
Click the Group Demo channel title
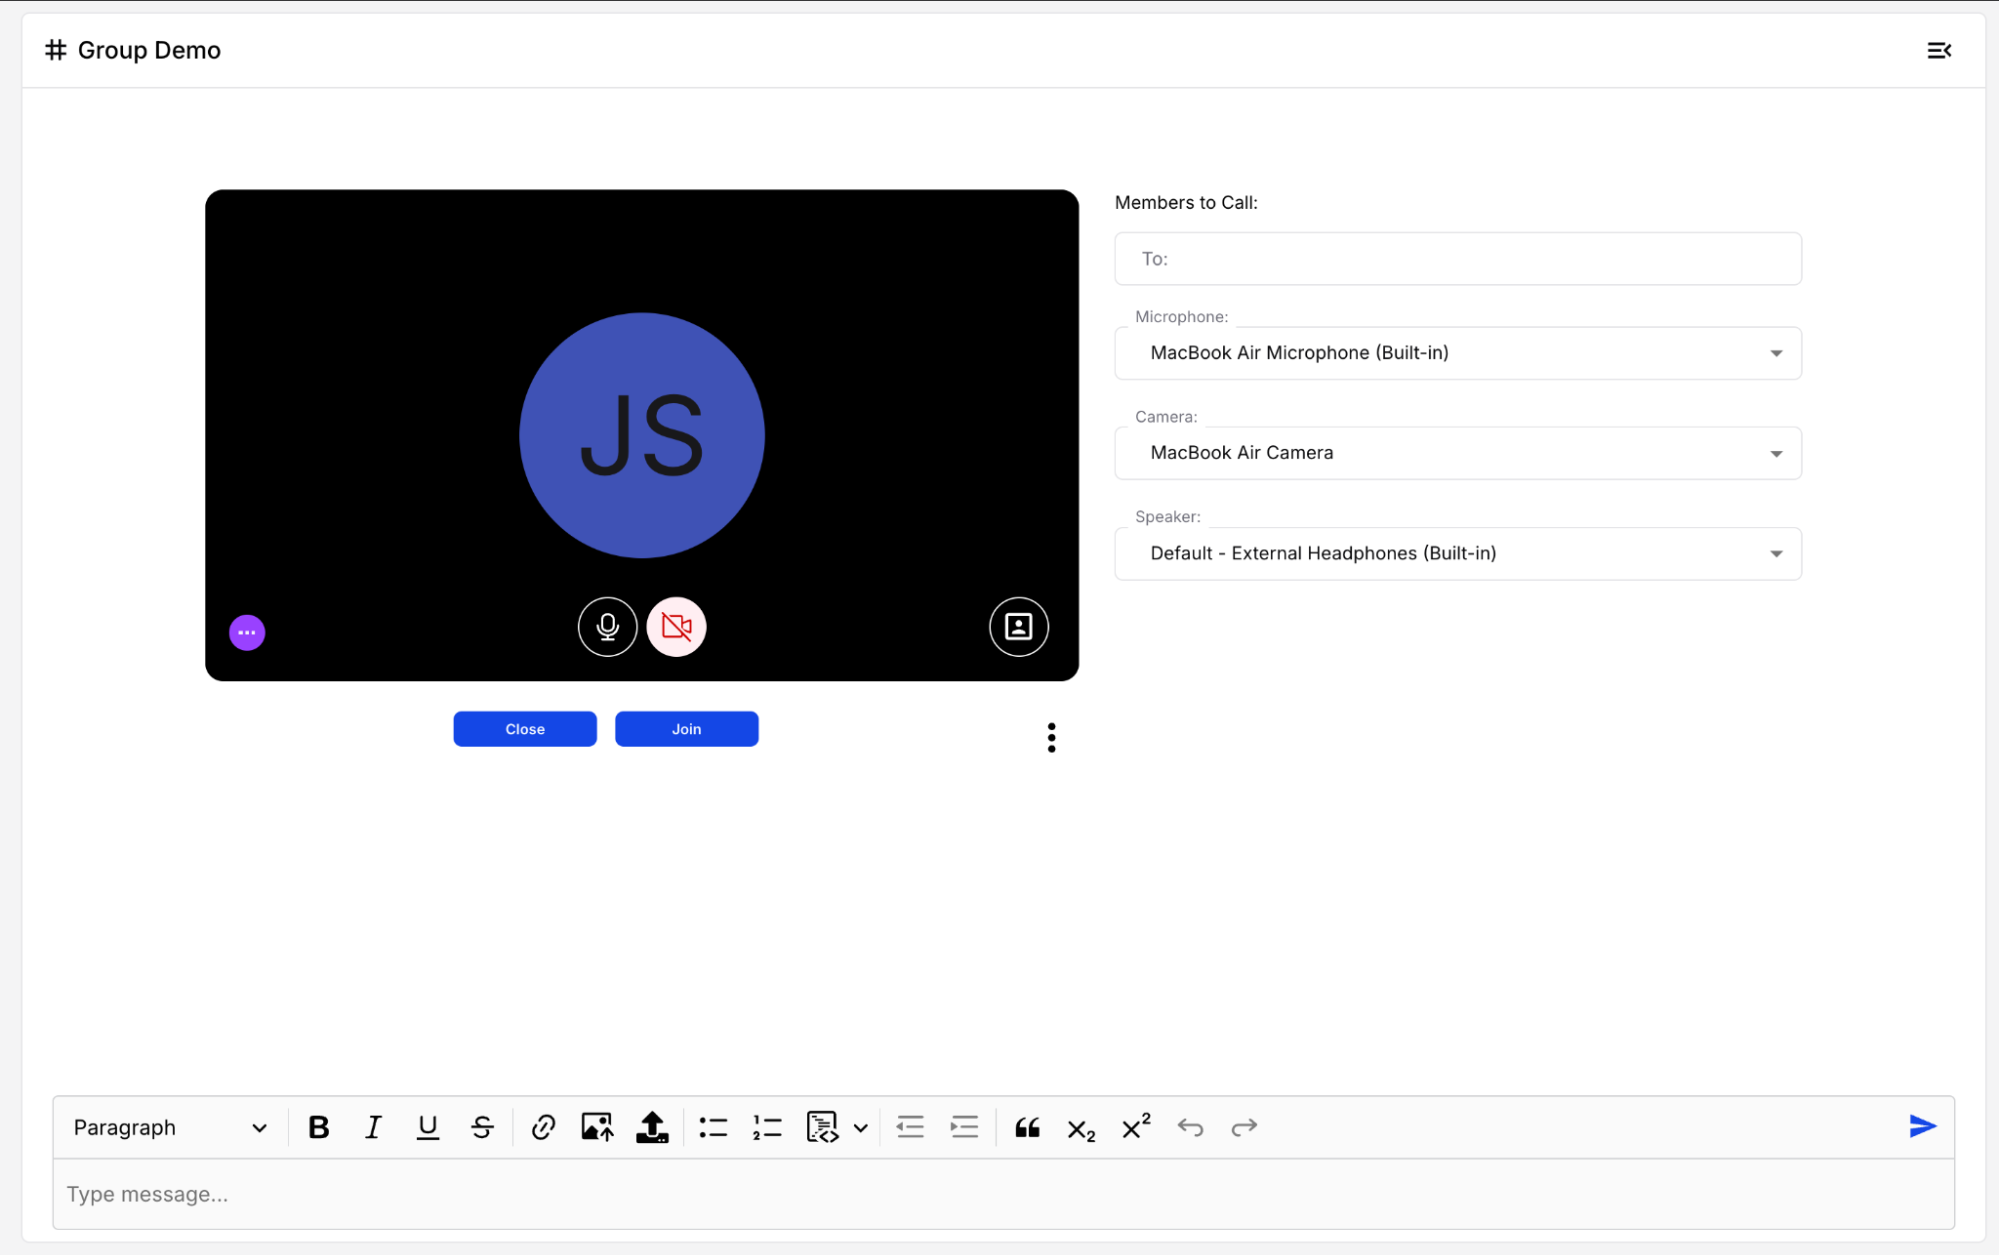point(149,50)
